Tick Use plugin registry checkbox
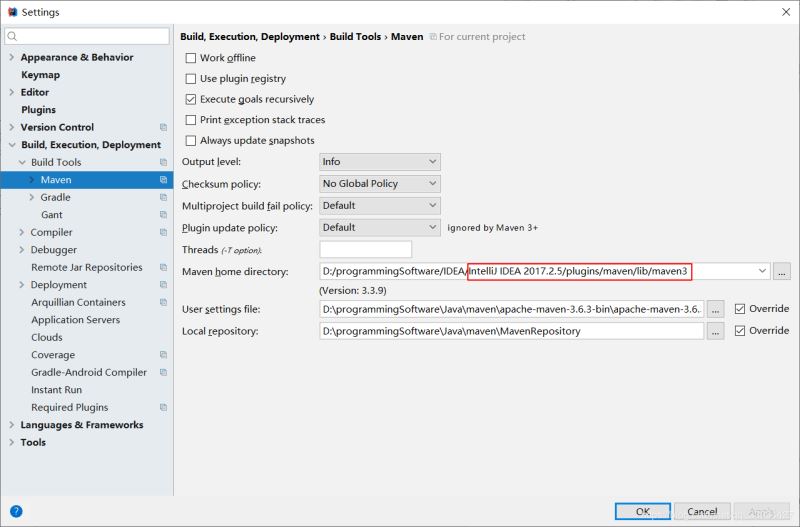This screenshot has width=800, height=527. (191, 79)
